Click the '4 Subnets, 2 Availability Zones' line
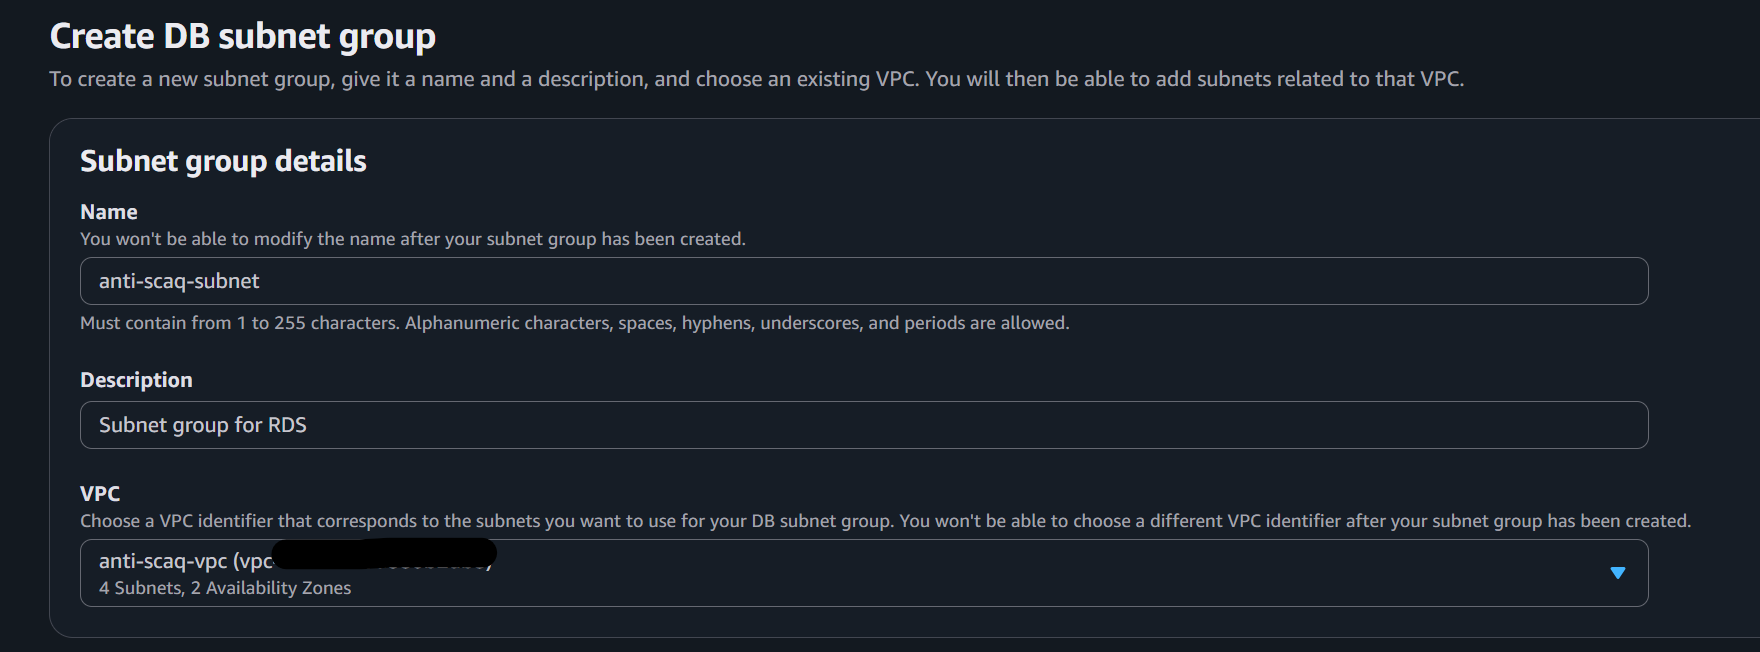 coord(225,588)
